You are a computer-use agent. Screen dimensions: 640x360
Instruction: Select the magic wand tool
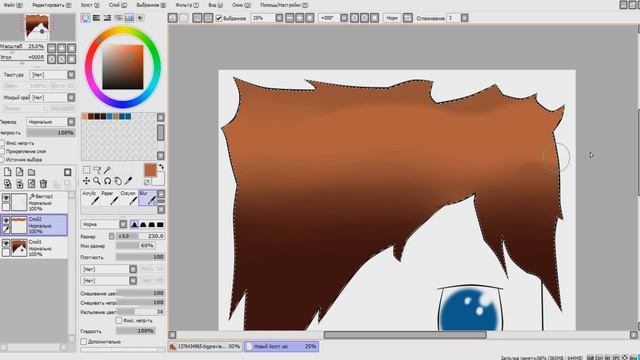tap(107, 170)
